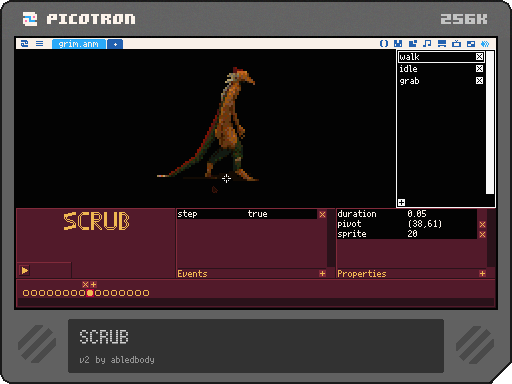Viewport: 512px width, 384px height.
Task: Switch to the desktop workspace icon
Action: tap(471, 44)
